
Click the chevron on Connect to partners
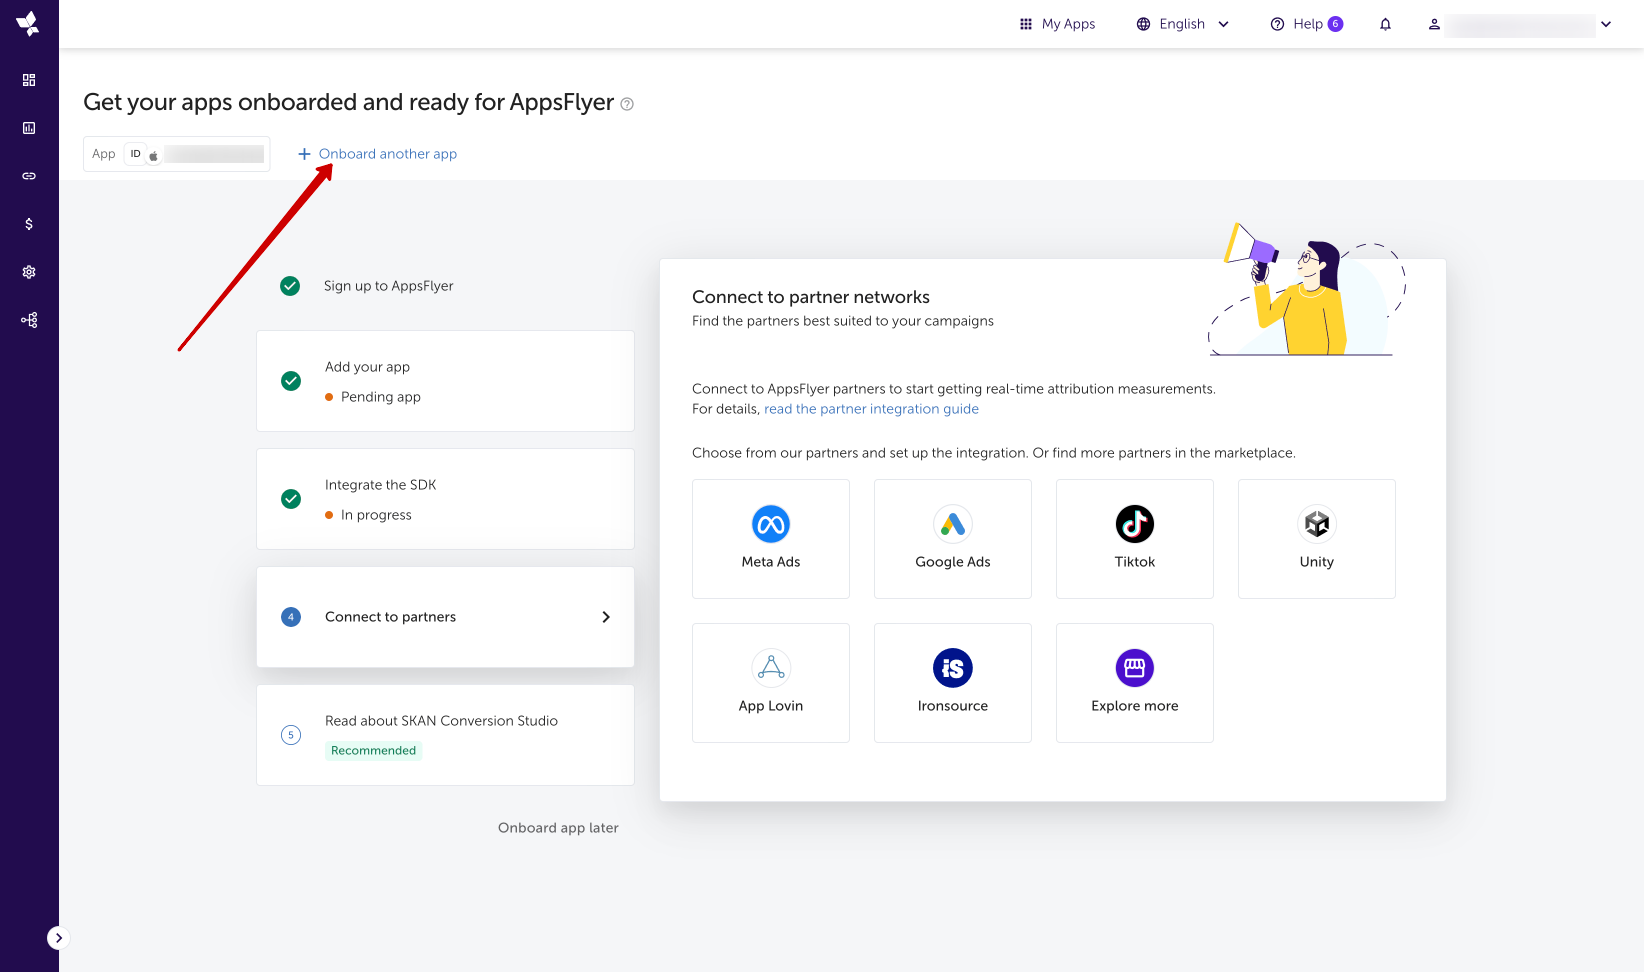606,617
